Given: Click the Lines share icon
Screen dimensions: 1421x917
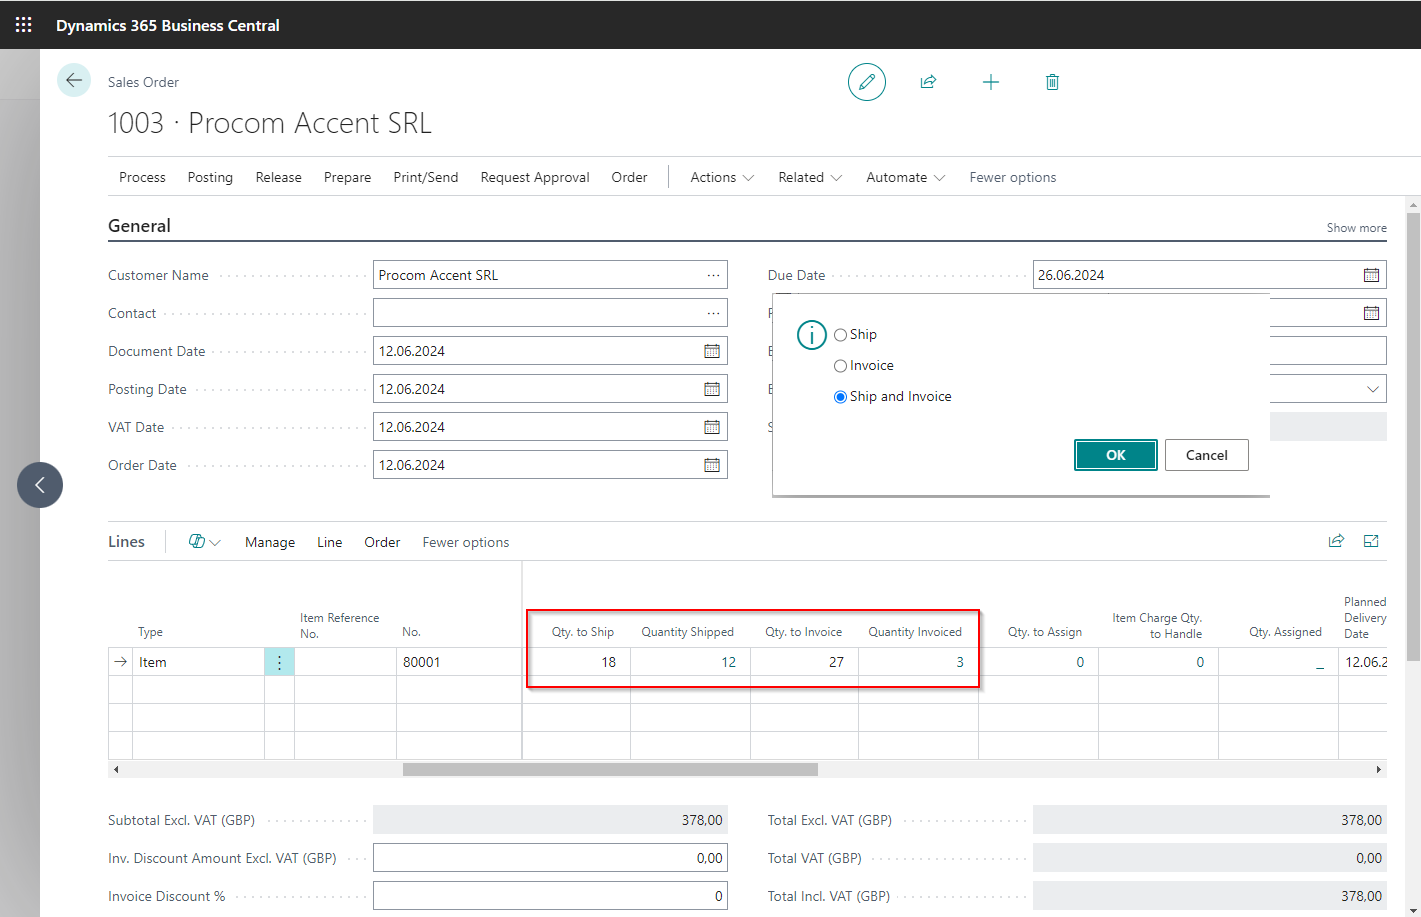Looking at the screenshot, I should click(1336, 541).
